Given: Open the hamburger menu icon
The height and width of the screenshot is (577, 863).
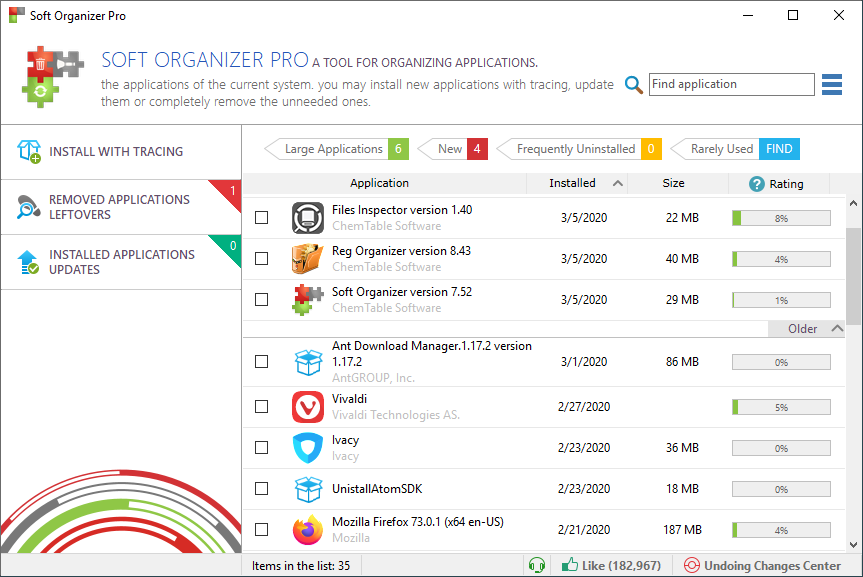Looking at the screenshot, I should click(x=832, y=85).
